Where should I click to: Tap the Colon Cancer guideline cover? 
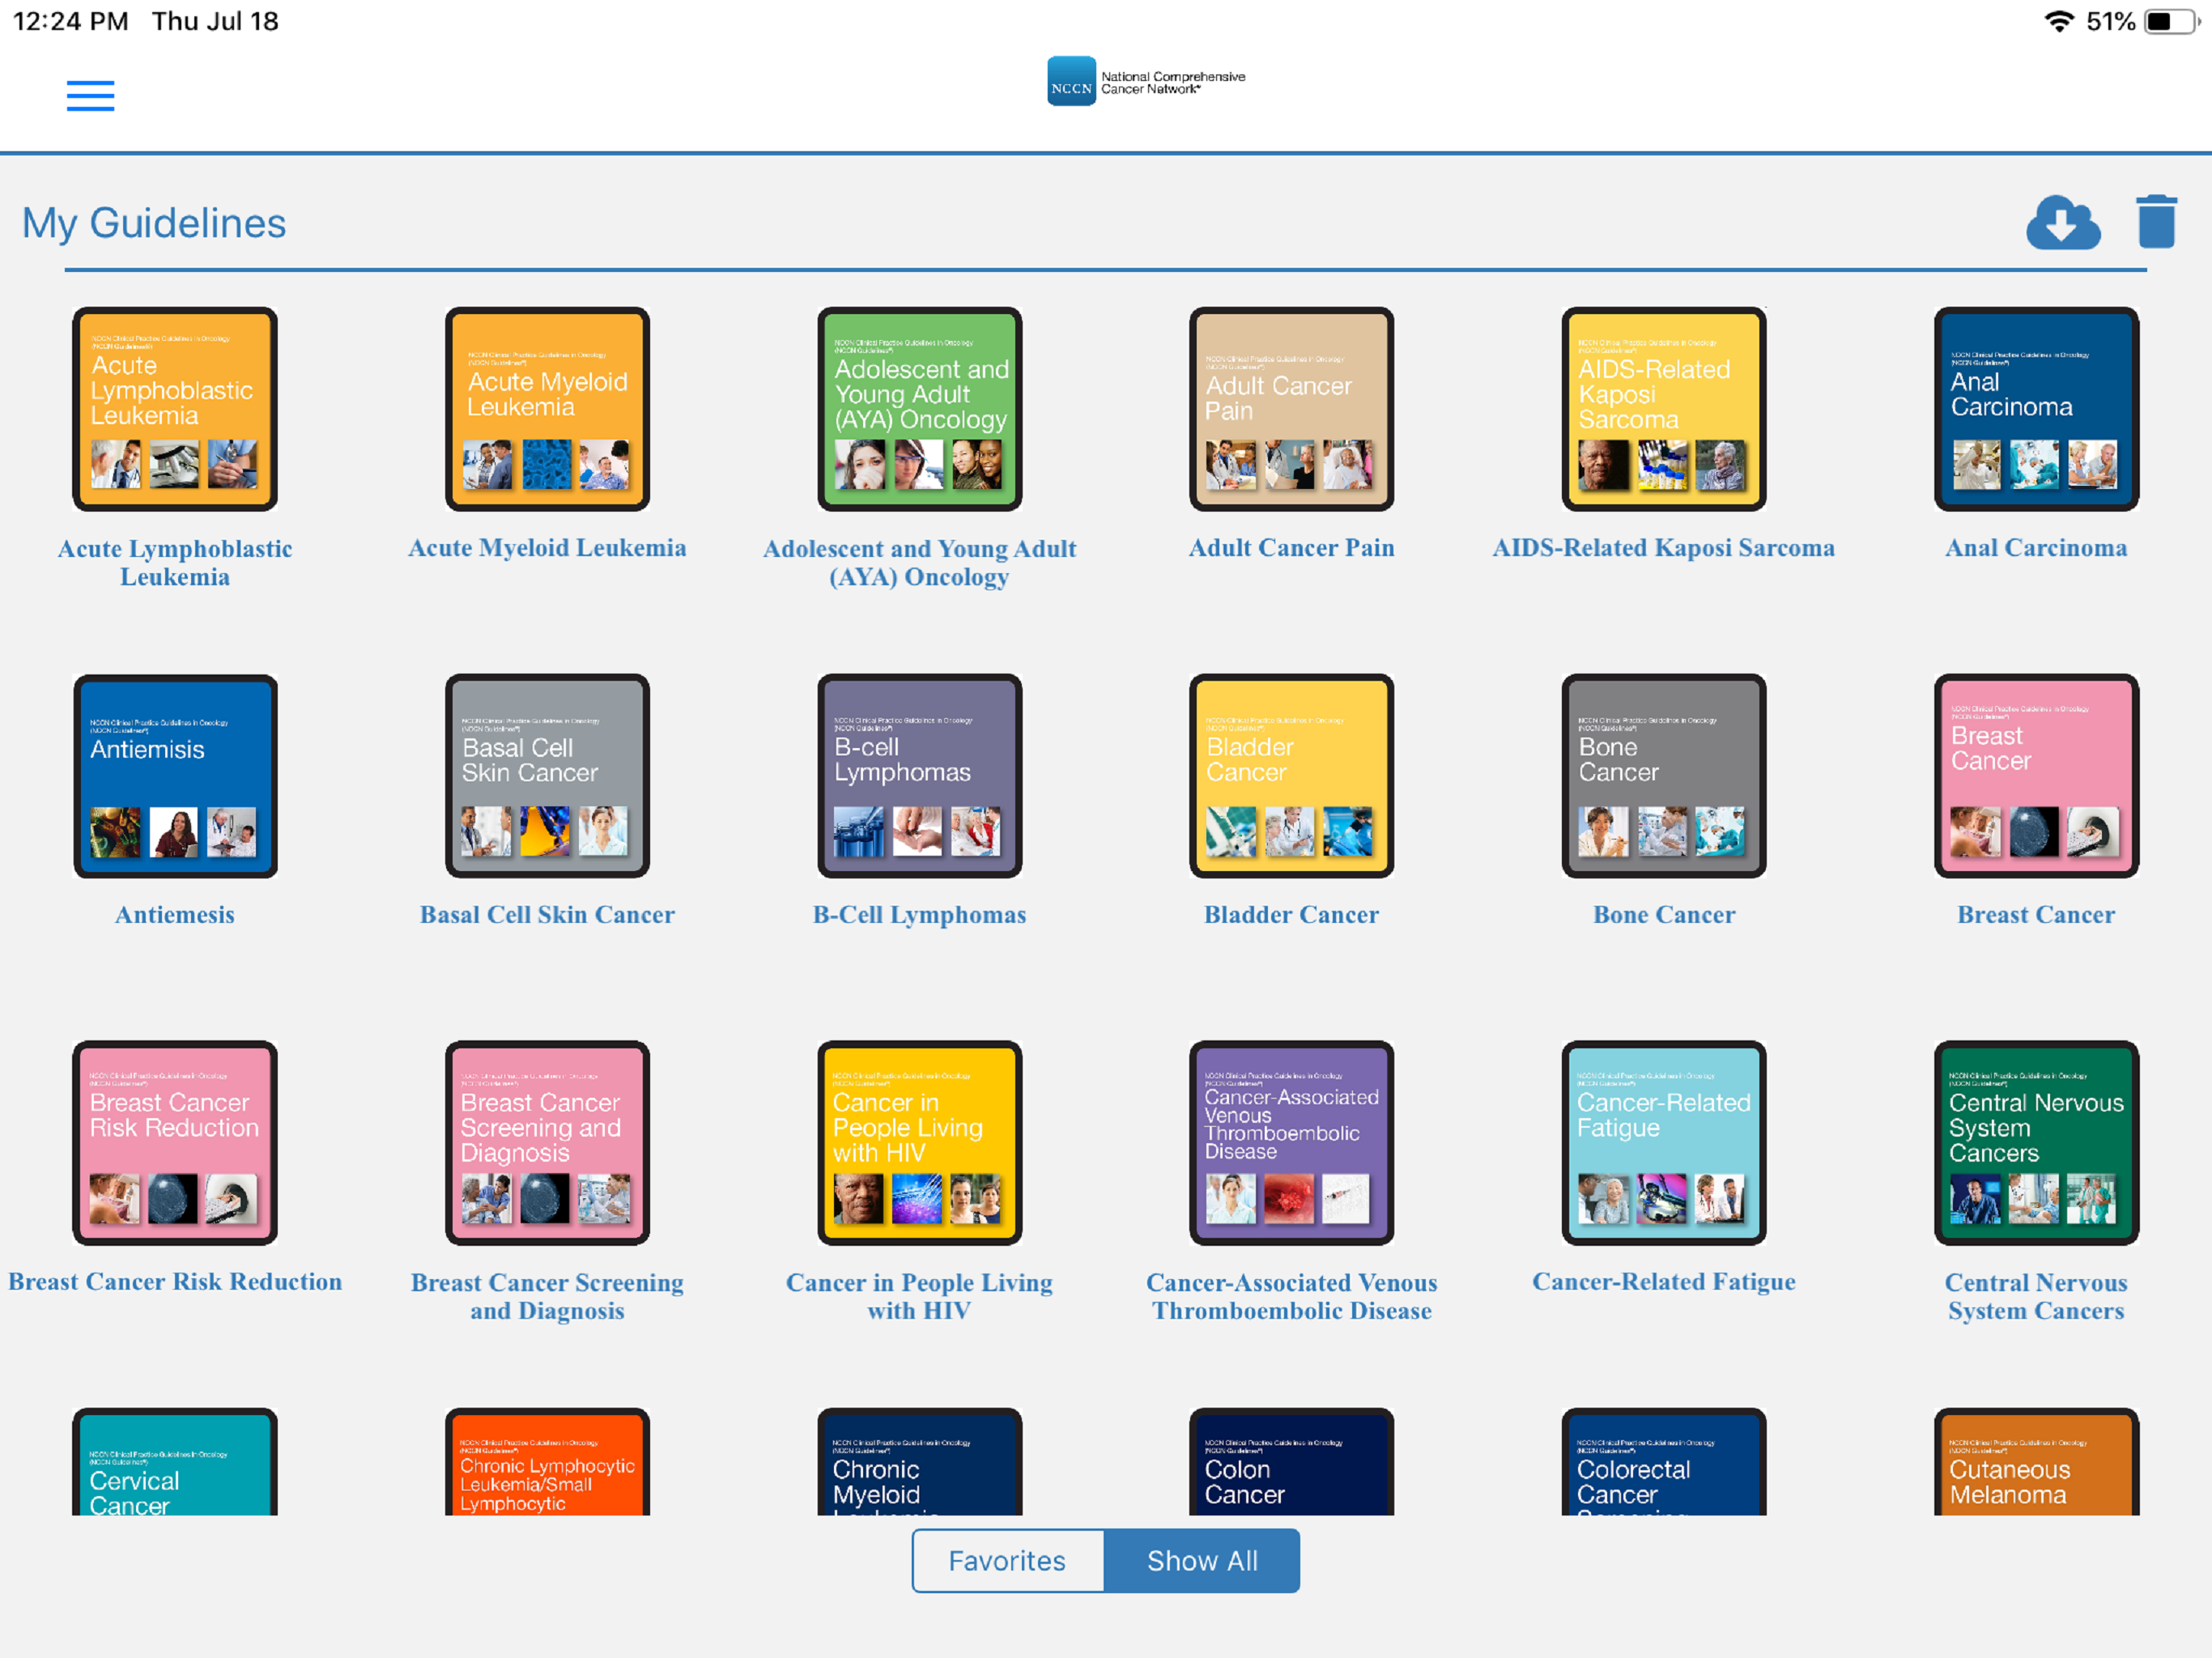click(x=1291, y=1462)
